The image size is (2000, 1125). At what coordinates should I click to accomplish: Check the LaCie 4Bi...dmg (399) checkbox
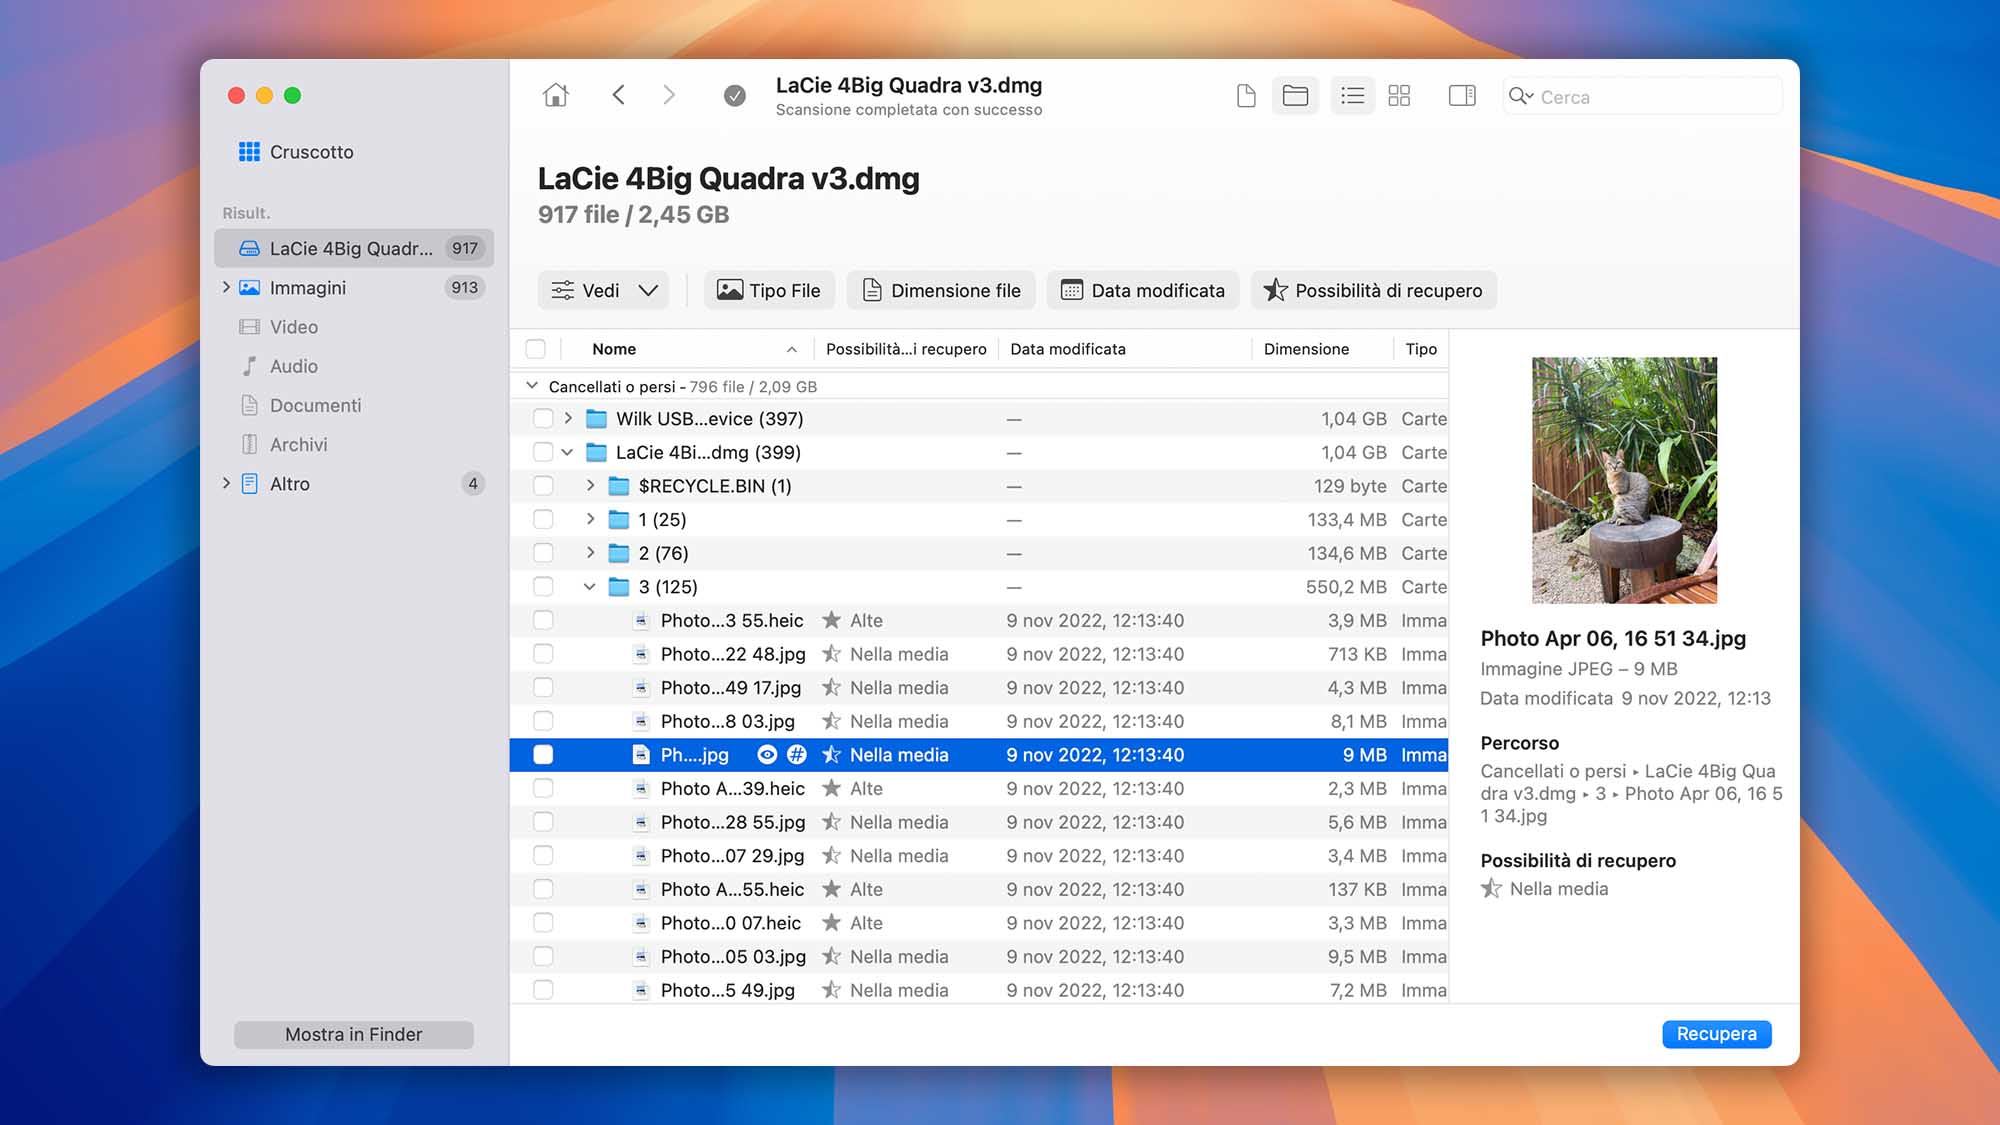coord(543,453)
